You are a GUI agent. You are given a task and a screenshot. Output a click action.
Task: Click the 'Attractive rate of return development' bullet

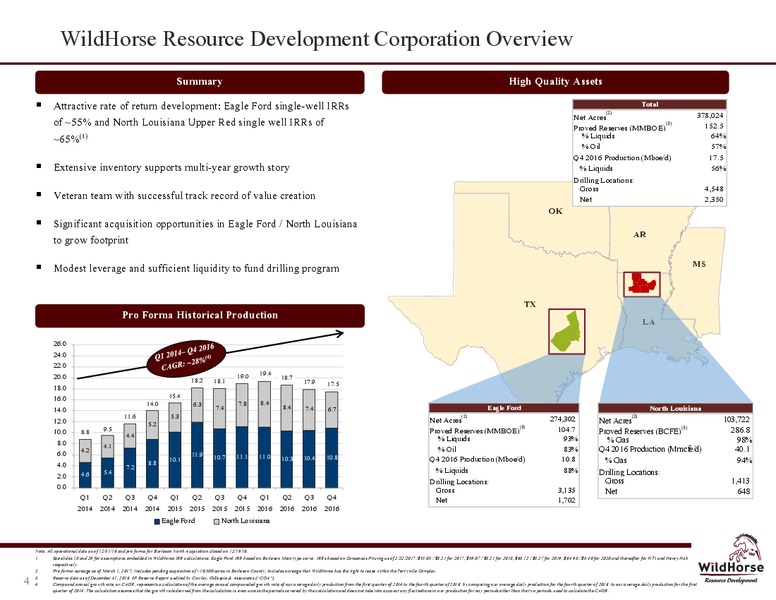pyautogui.click(x=202, y=122)
